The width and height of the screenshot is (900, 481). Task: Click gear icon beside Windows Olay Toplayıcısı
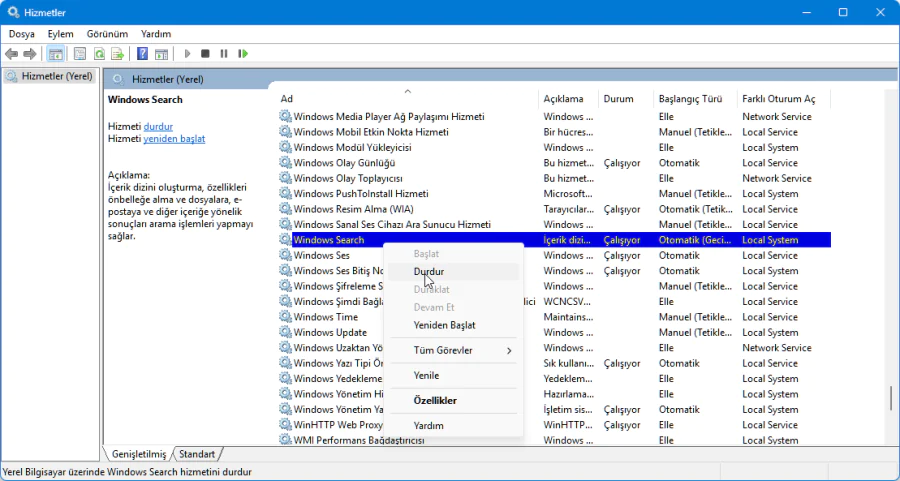(285, 179)
